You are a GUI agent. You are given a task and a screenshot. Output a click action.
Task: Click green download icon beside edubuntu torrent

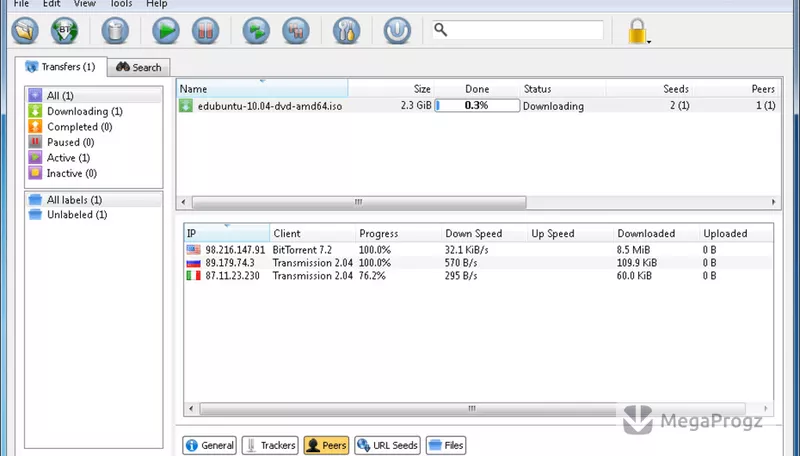tap(186, 106)
